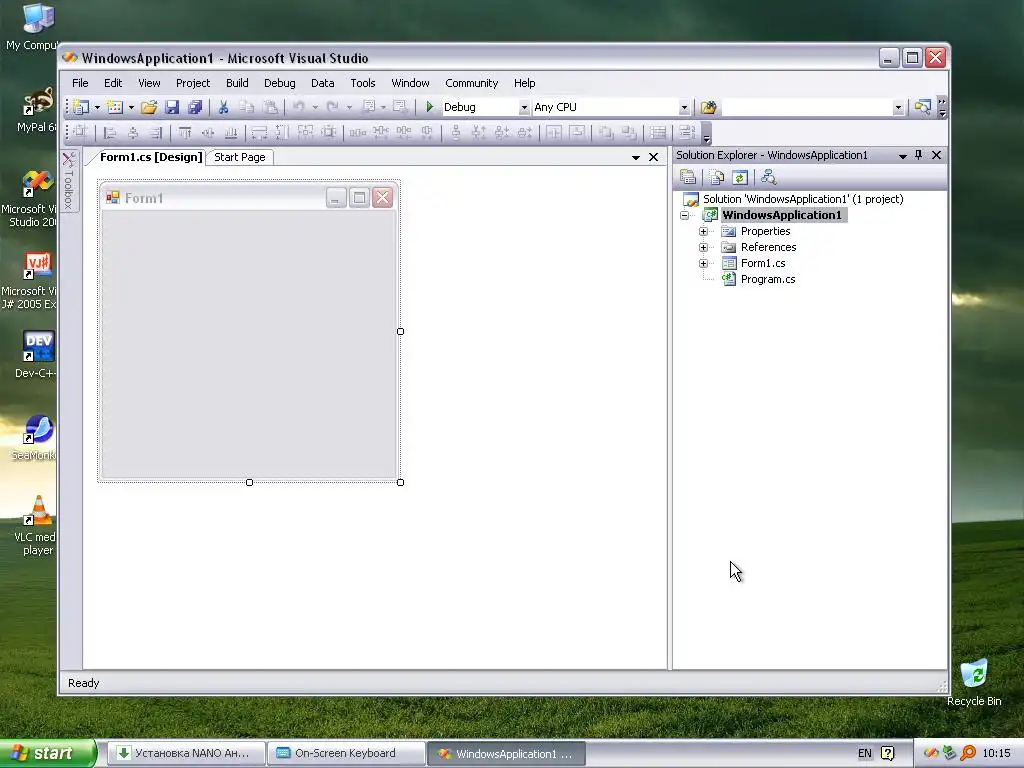Click the Undo arrow icon
Image resolution: width=1024 pixels, height=768 pixels.
pyautogui.click(x=298, y=107)
